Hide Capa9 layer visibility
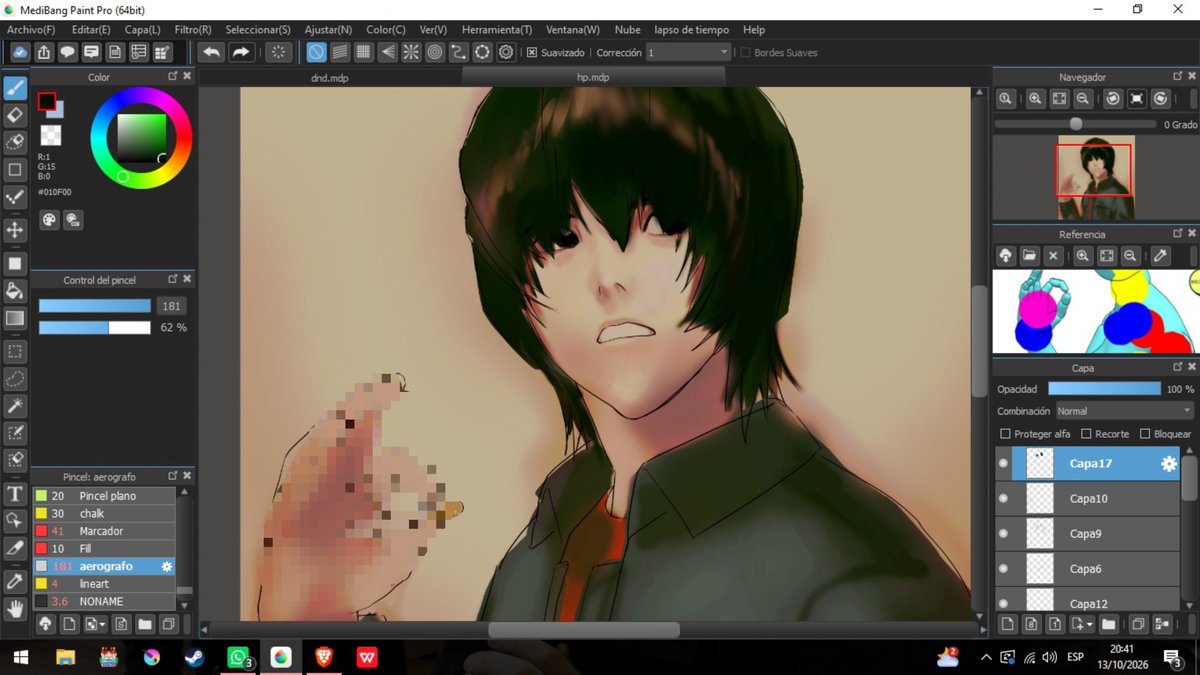Screen dimensions: 1200x675 coord(1003,534)
